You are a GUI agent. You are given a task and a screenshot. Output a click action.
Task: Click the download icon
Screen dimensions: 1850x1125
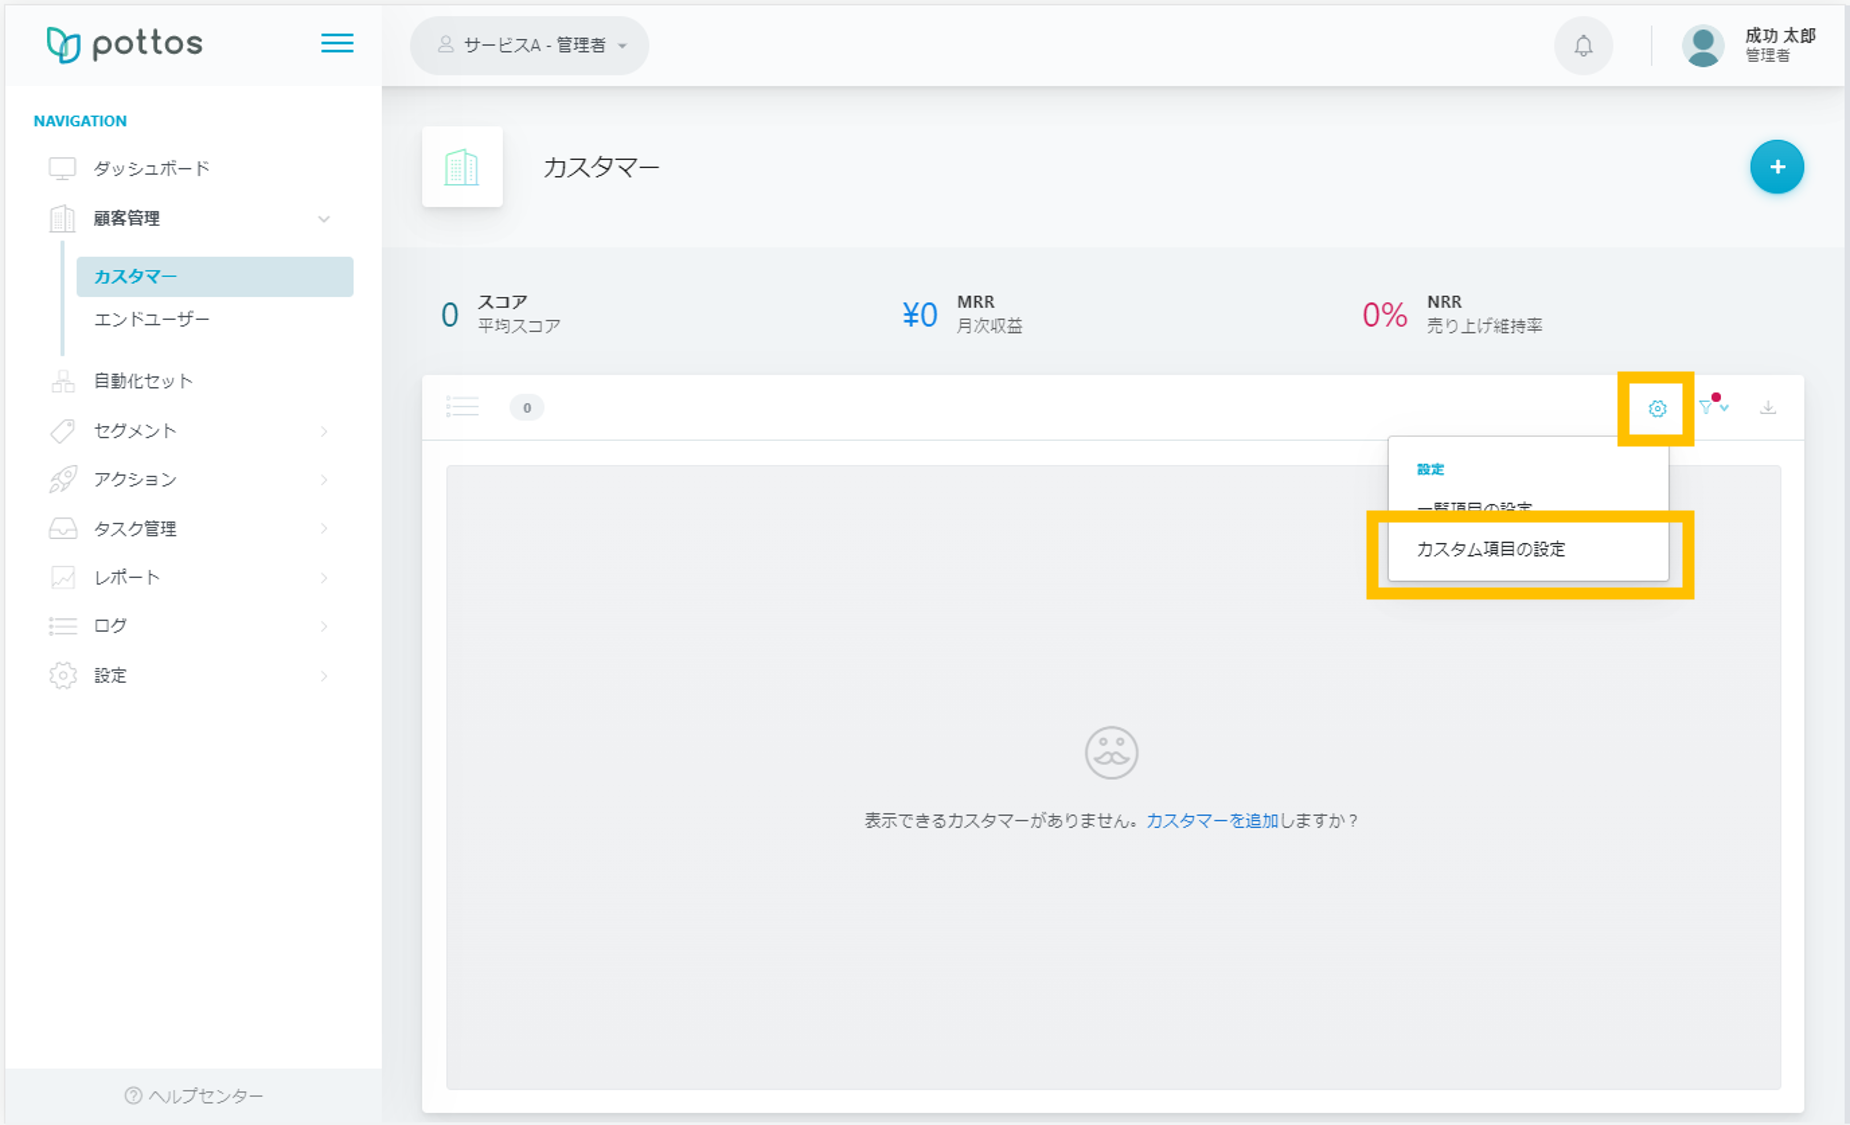[x=1768, y=407]
